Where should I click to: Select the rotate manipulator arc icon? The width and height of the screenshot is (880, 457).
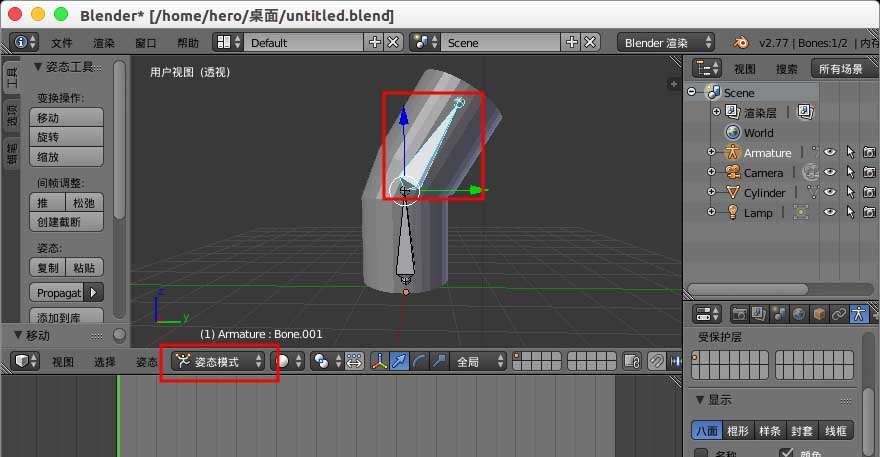point(419,362)
